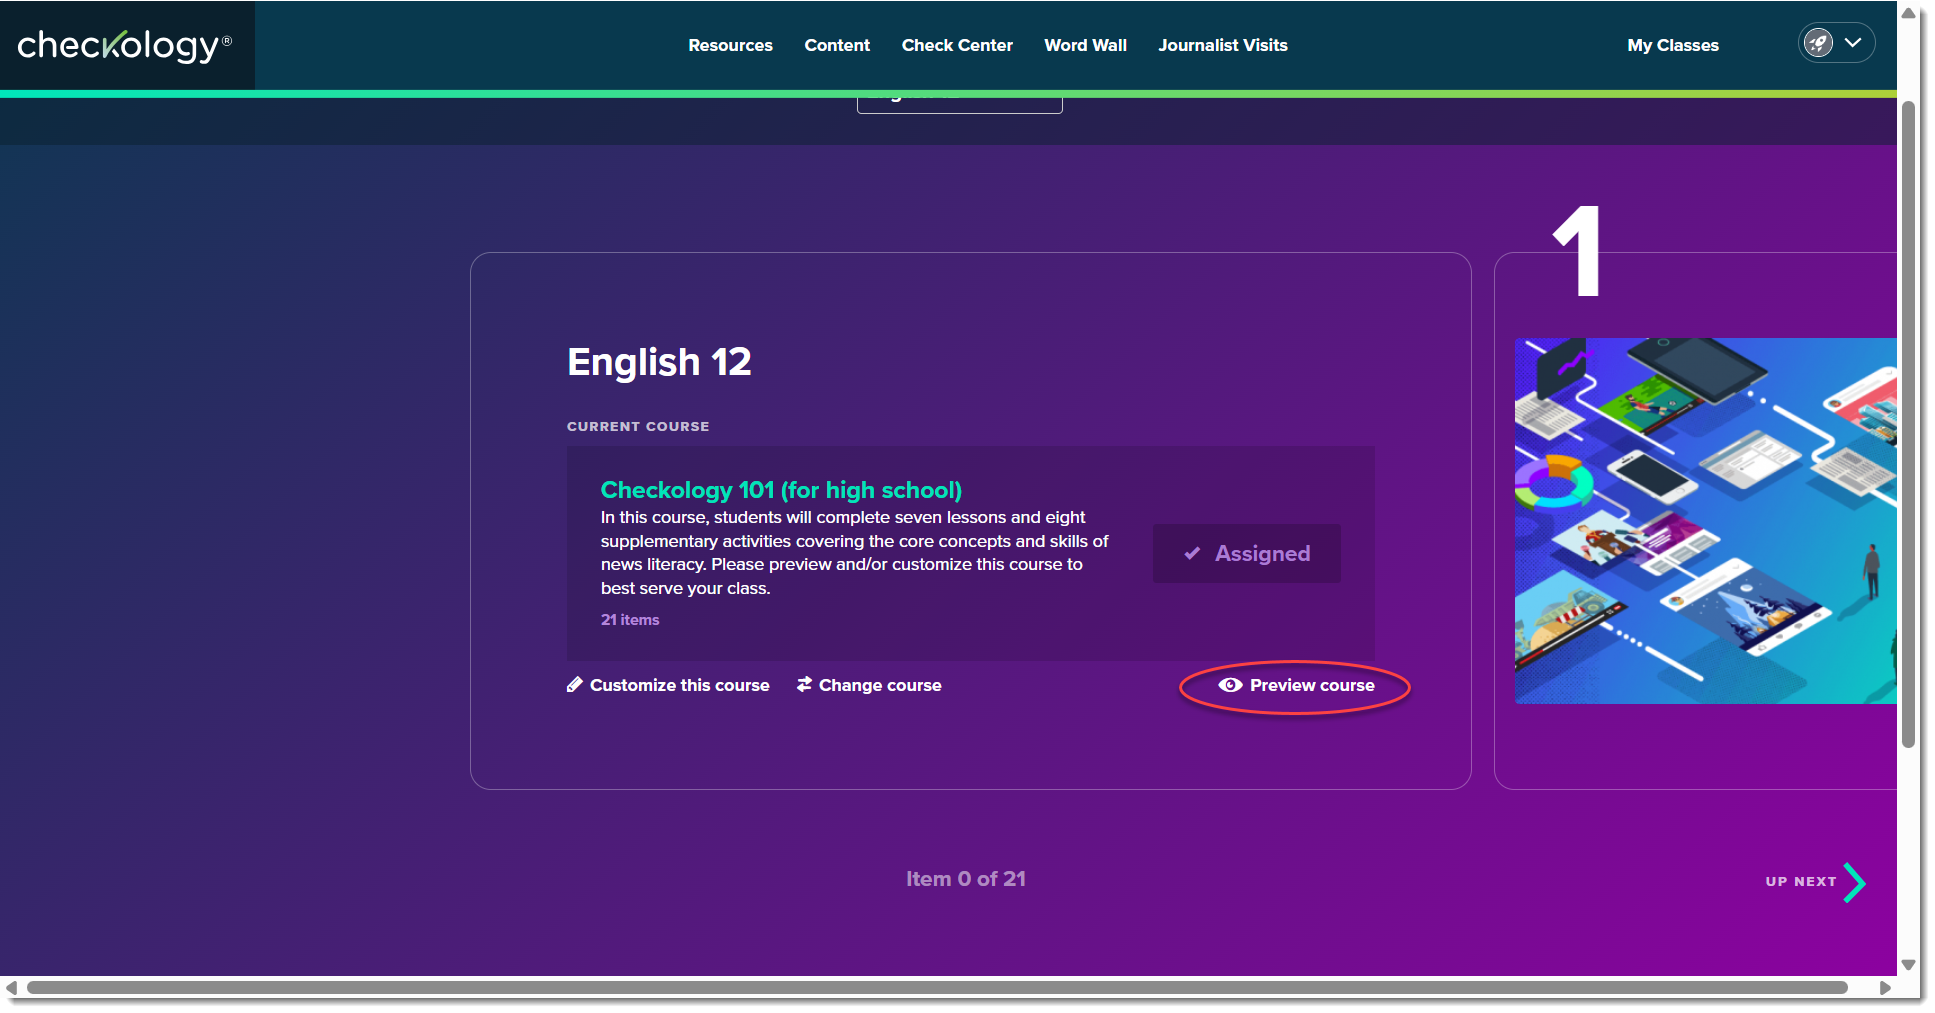Click the green UP NEXT chevron arrow
Viewport: 1935px width, 1013px height.
(1855, 882)
